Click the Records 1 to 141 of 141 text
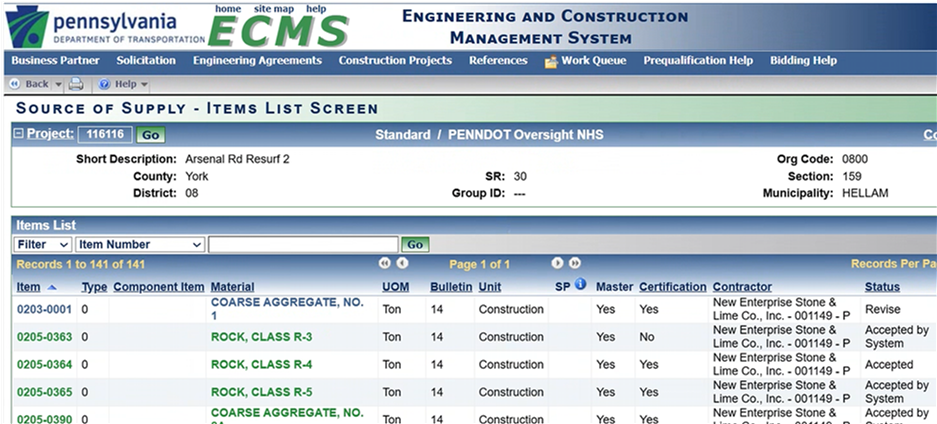Viewport: 937px width, 424px height. coord(80,264)
